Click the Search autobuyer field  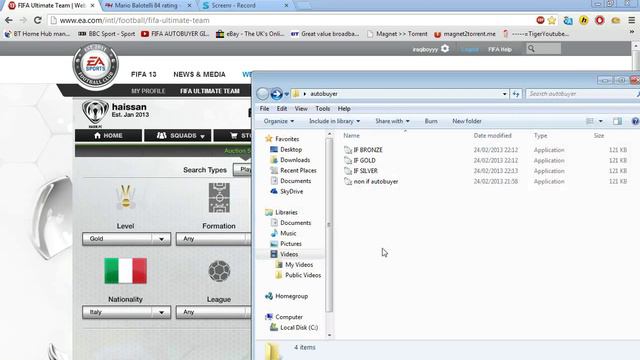[x=582, y=94]
